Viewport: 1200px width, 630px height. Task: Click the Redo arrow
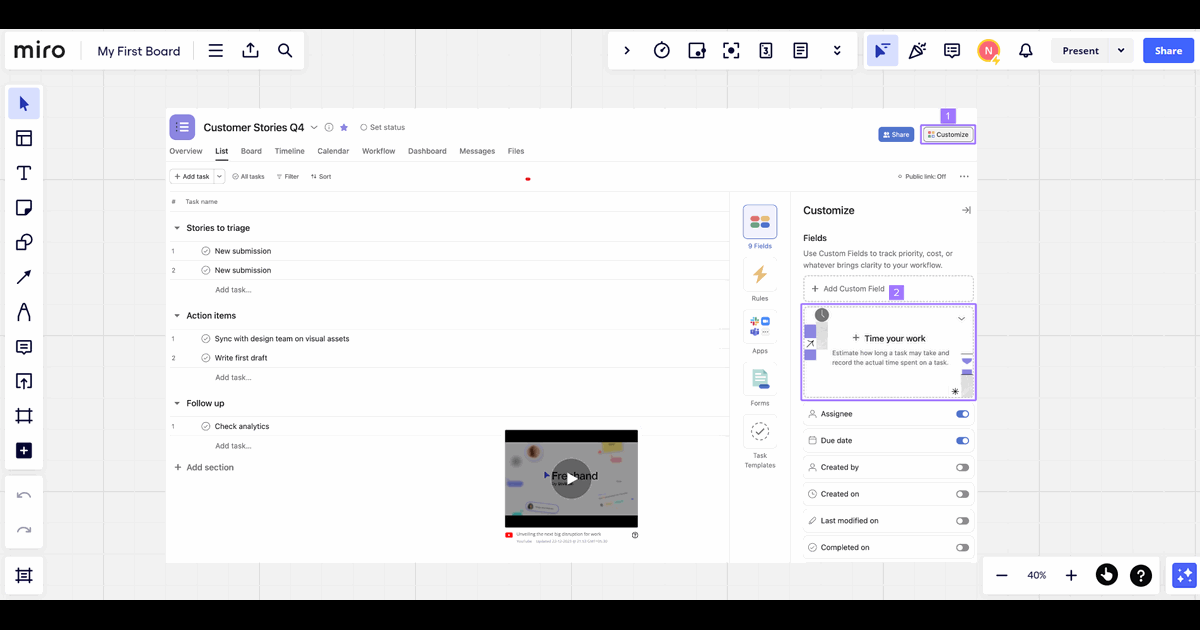coord(24,530)
